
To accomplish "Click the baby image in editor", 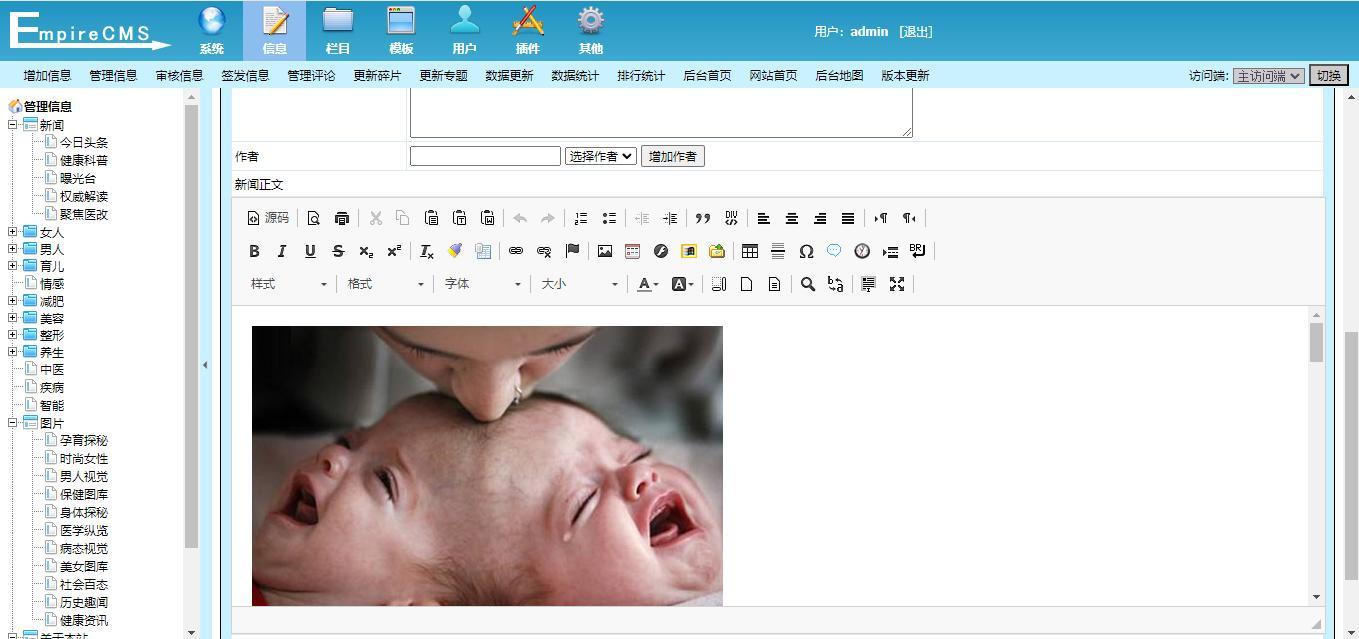I will pyautogui.click(x=487, y=465).
